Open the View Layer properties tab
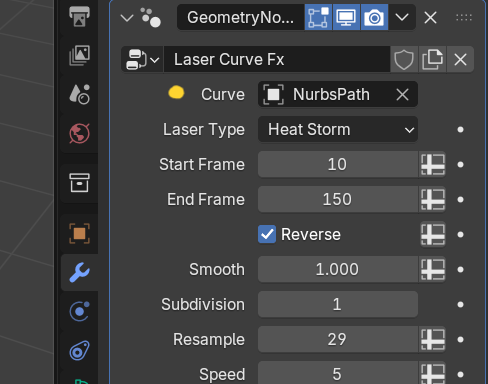 point(79,55)
